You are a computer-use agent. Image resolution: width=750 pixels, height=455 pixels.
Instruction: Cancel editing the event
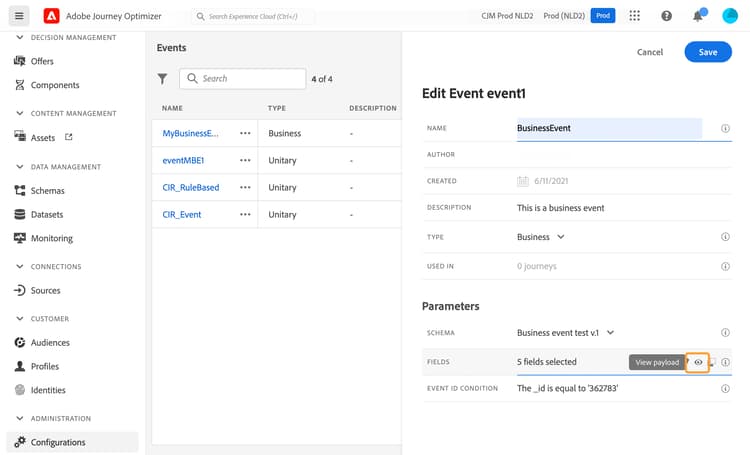pos(650,52)
